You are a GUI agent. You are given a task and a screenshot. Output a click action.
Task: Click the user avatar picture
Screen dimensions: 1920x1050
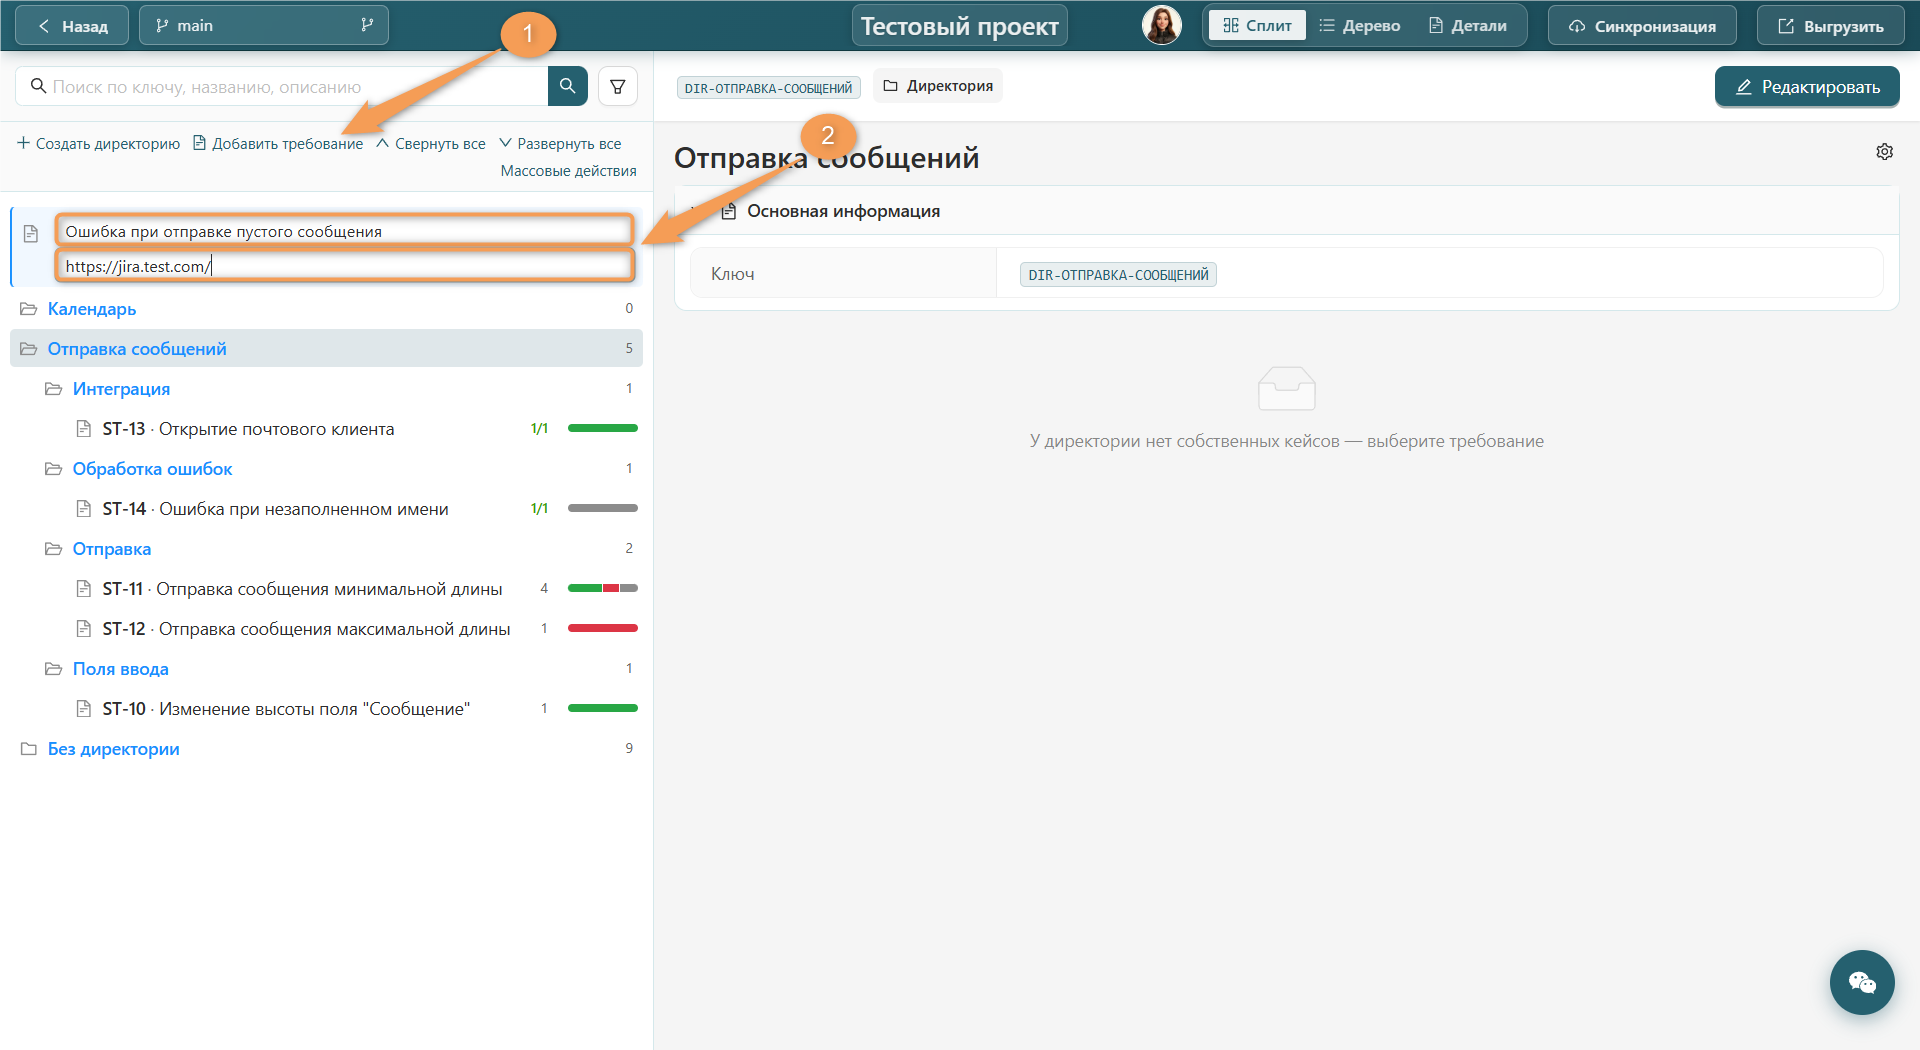[1162, 26]
